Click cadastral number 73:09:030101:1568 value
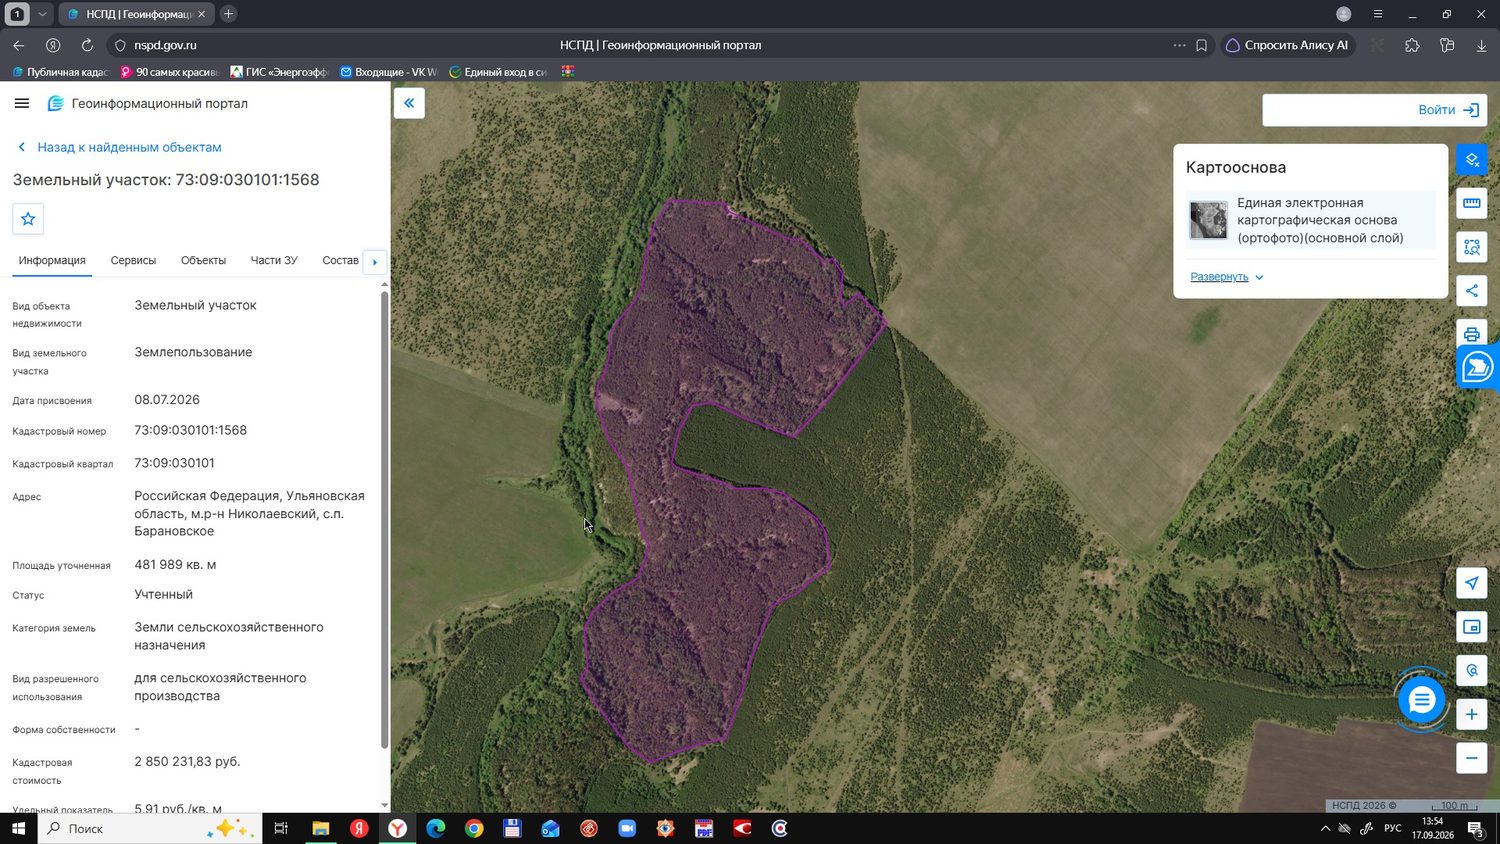 tap(191, 430)
